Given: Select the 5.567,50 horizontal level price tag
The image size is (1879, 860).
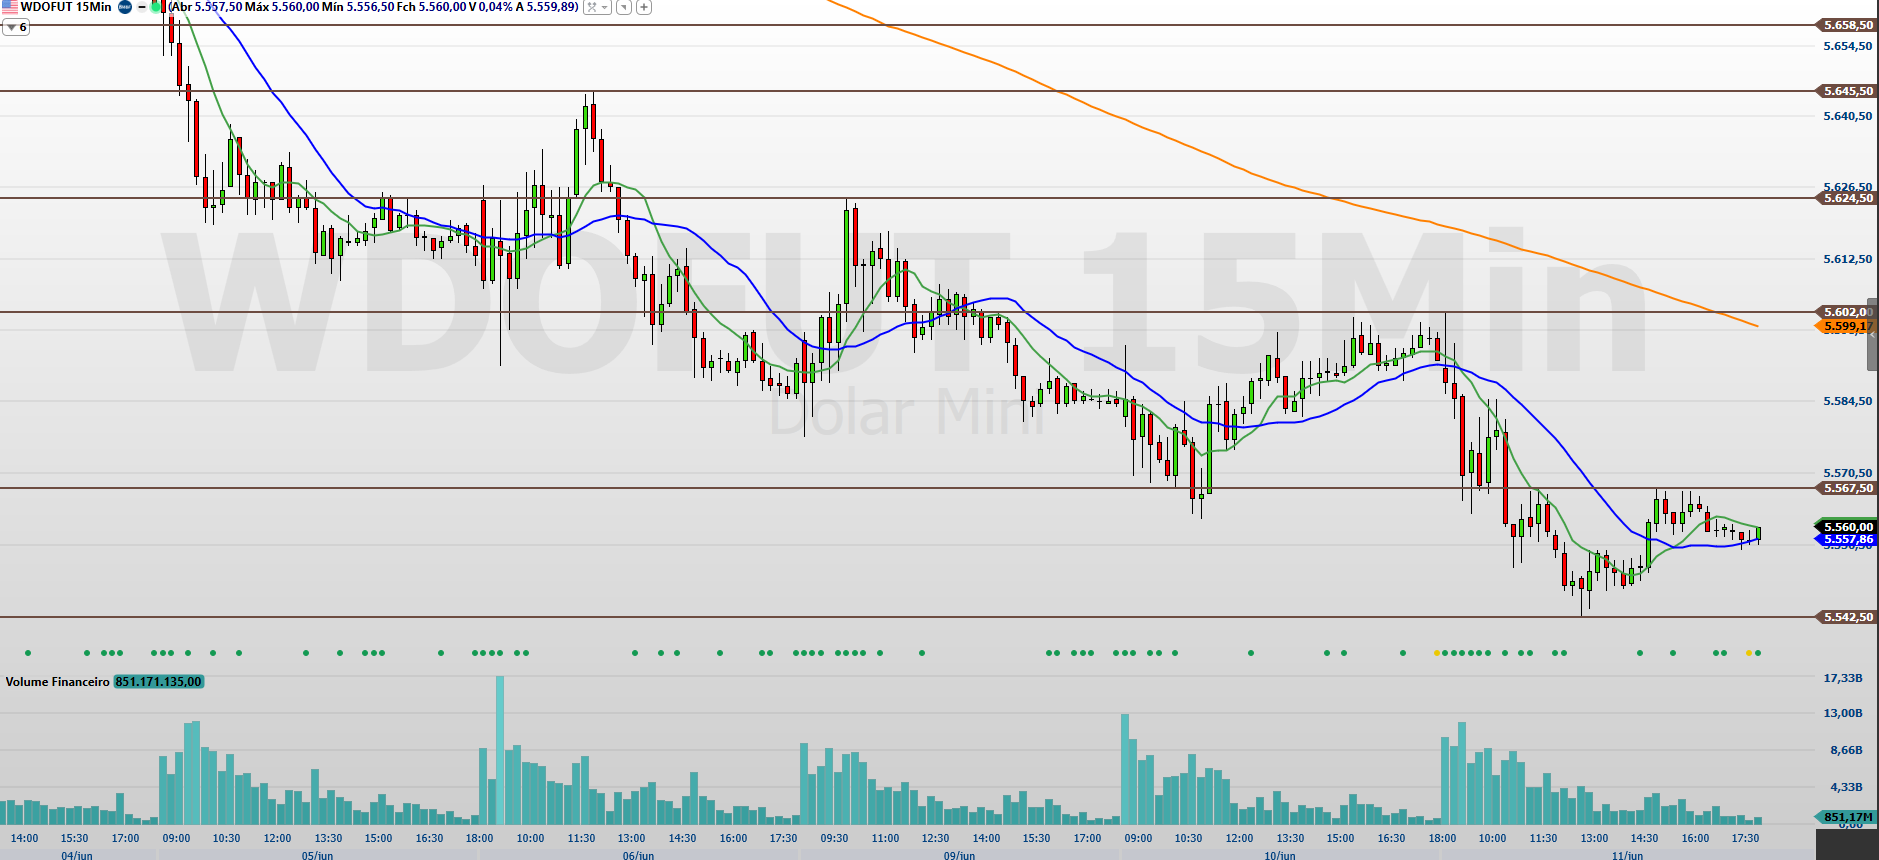Looking at the screenshot, I should click(x=1846, y=488).
